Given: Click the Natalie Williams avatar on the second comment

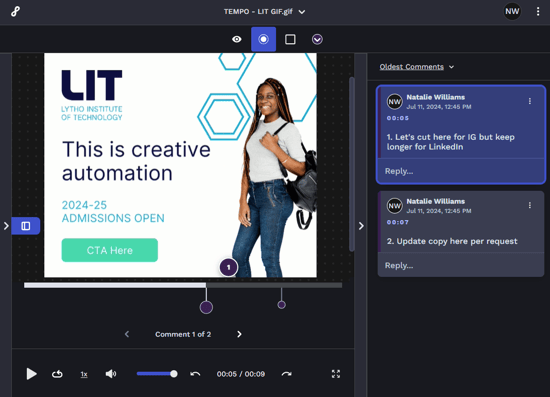Looking at the screenshot, I should click(395, 206).
